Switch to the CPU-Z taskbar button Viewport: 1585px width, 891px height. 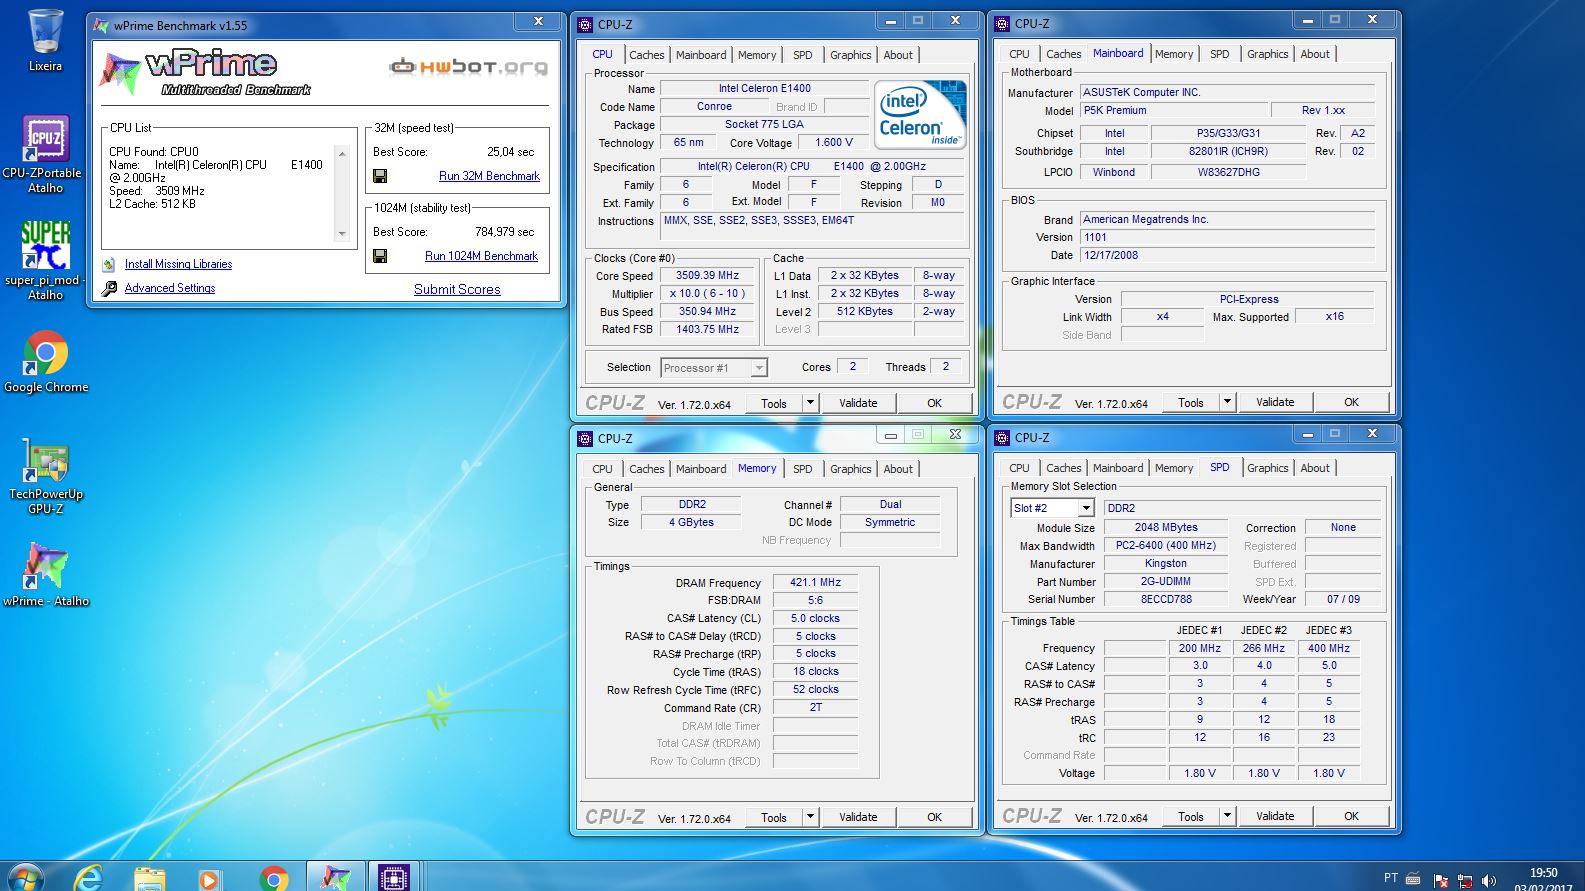[x=394, y=877]
